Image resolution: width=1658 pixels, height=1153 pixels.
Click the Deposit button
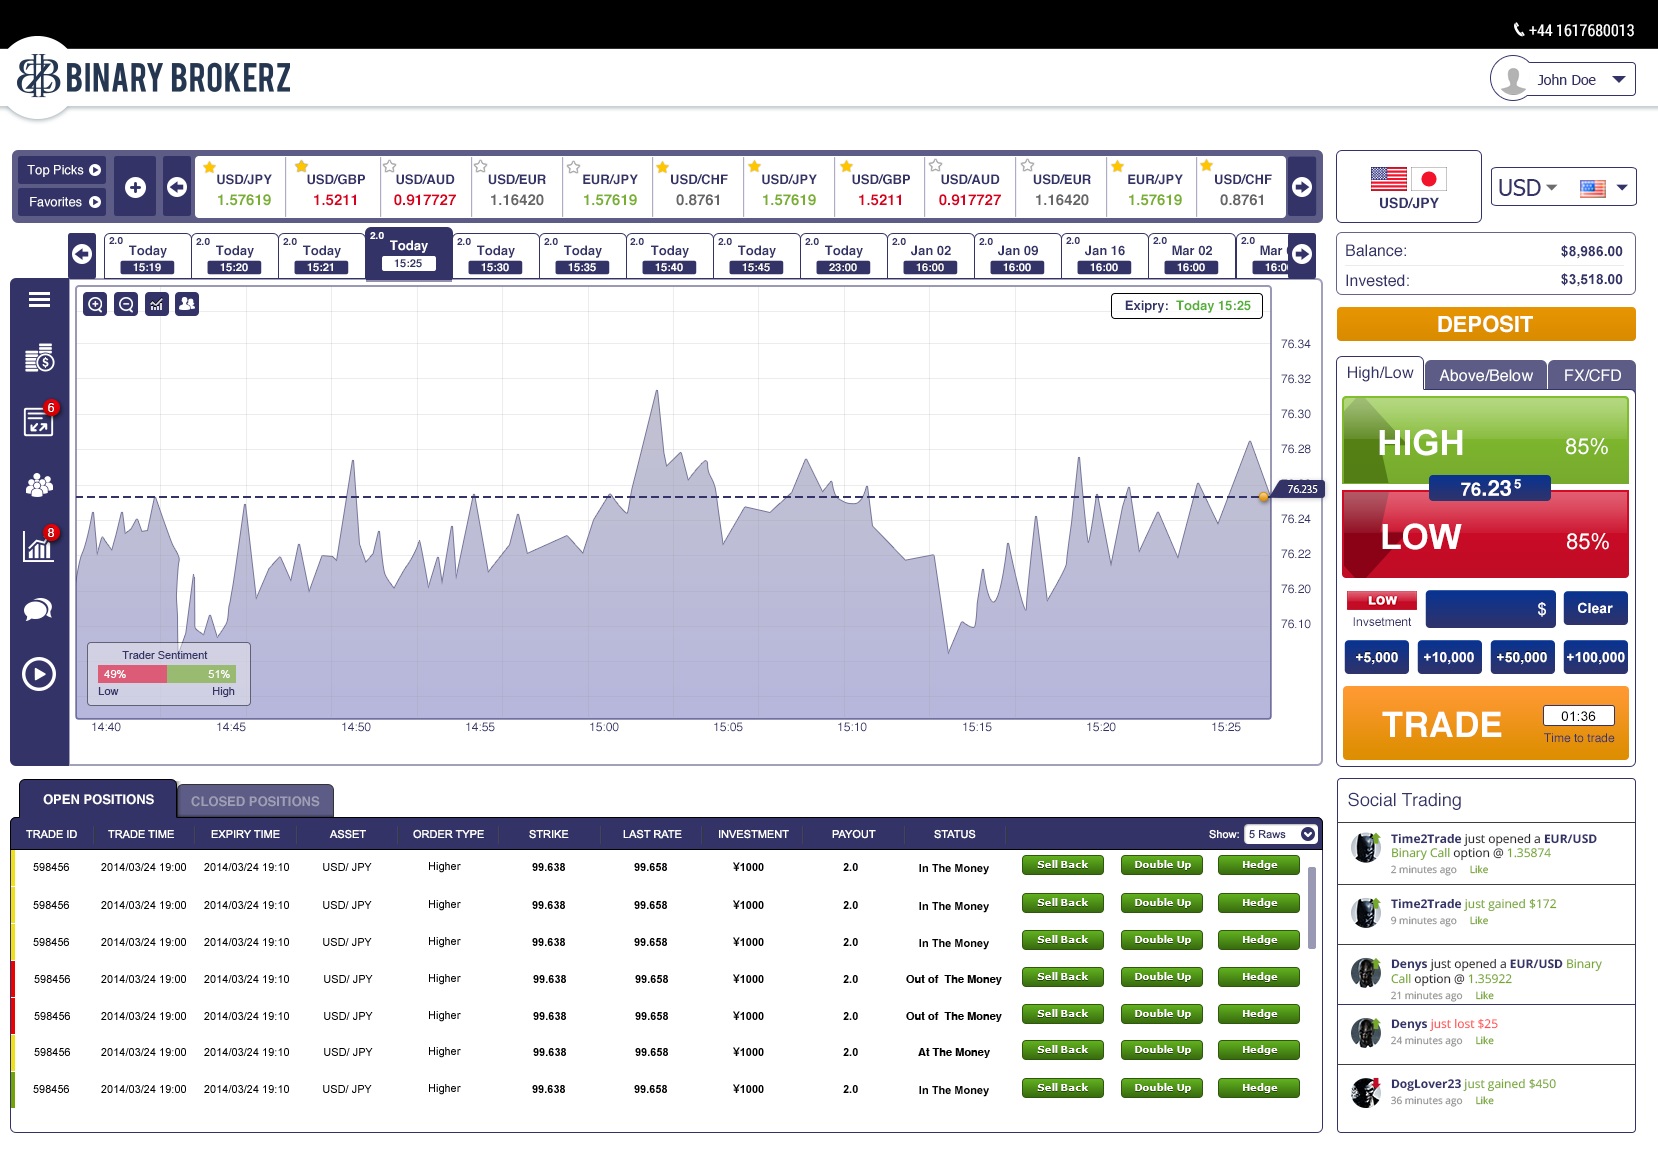tap(1485, 324)
